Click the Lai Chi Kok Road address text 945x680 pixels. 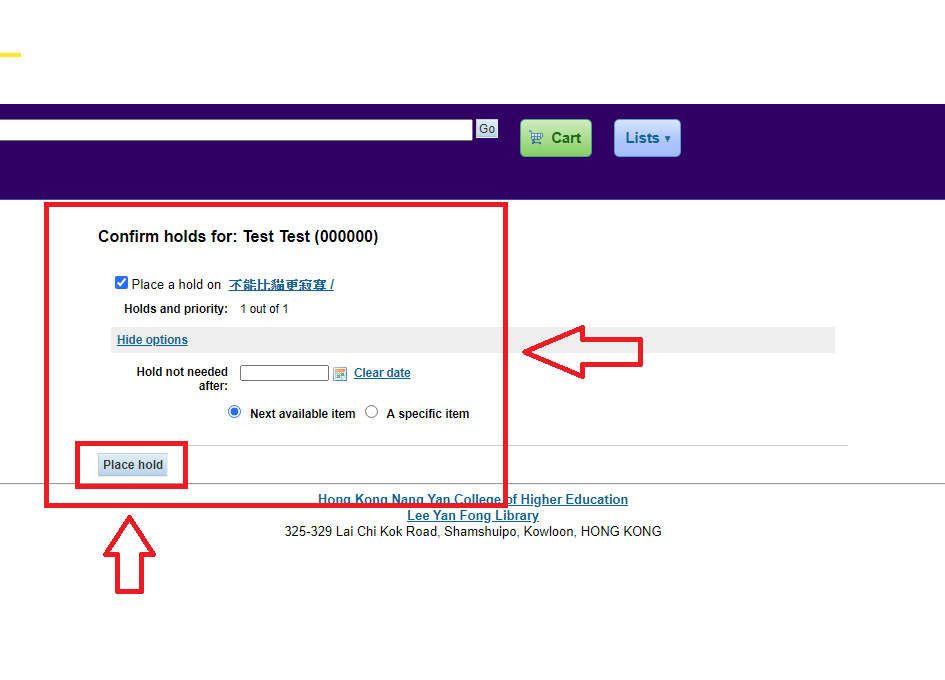(x=473, y=532)
